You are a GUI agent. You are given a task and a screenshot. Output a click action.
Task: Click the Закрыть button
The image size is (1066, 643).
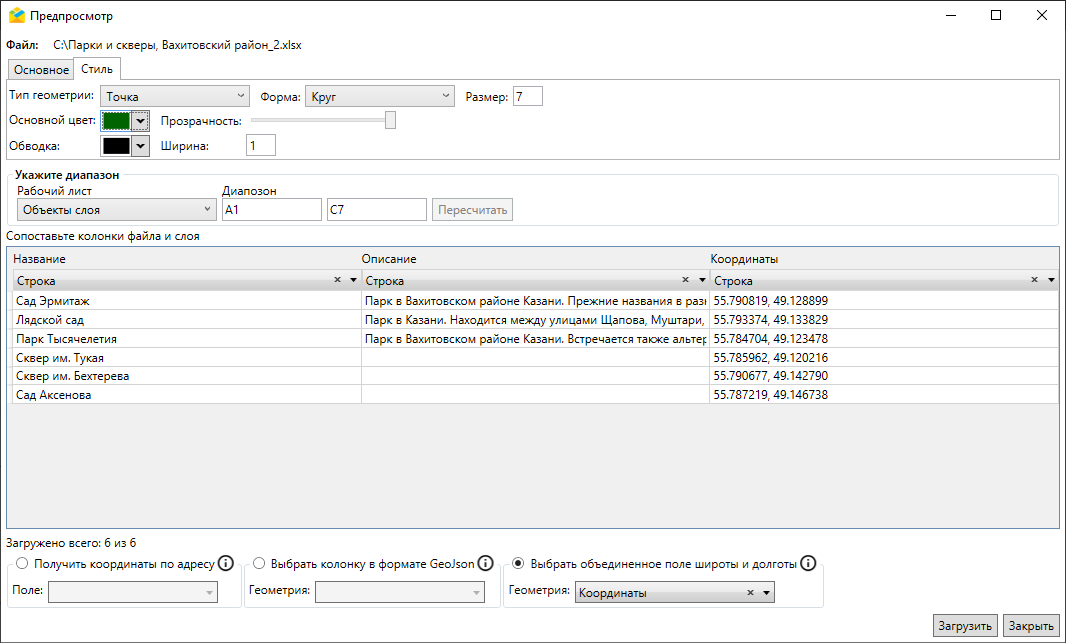[x=1030, y=626]
